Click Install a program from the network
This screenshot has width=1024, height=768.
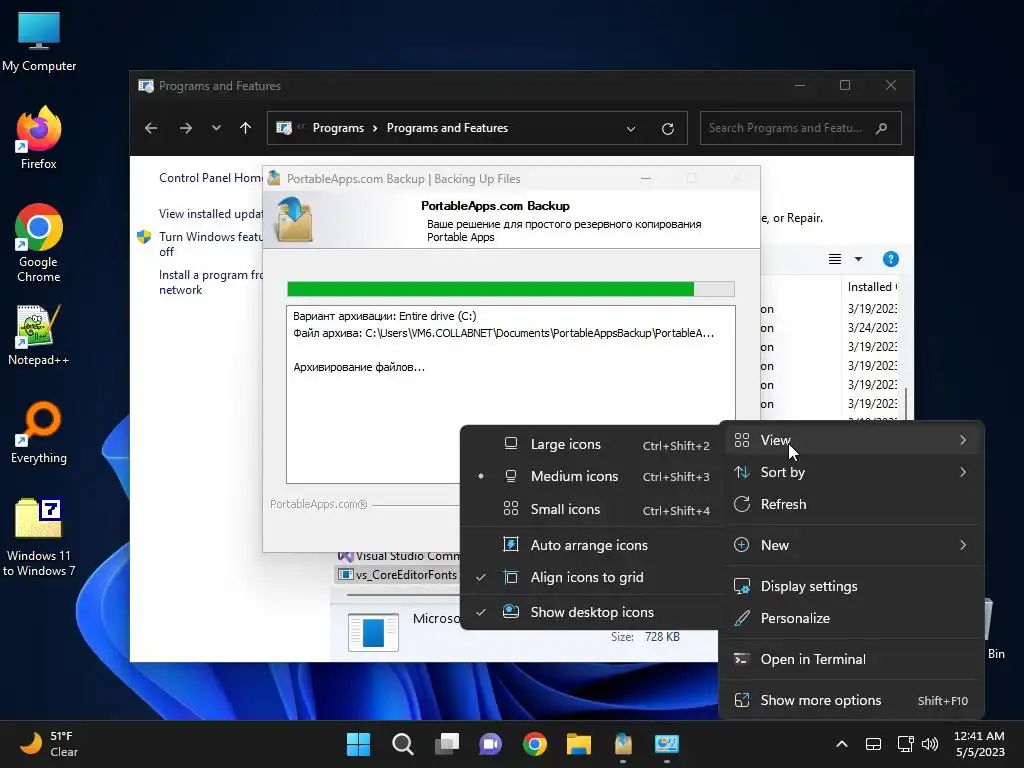tap(210, 282)
